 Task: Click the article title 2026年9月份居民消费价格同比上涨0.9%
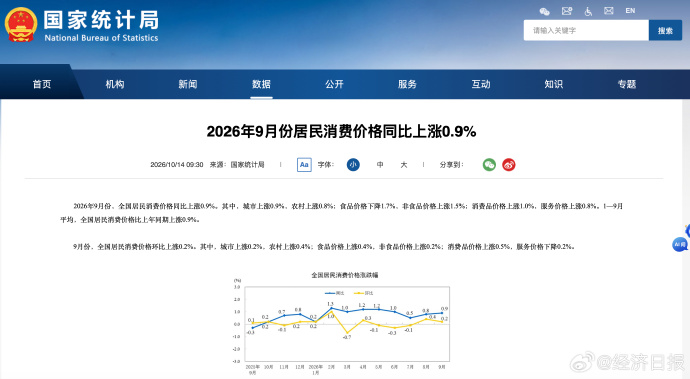pos(341,131)
